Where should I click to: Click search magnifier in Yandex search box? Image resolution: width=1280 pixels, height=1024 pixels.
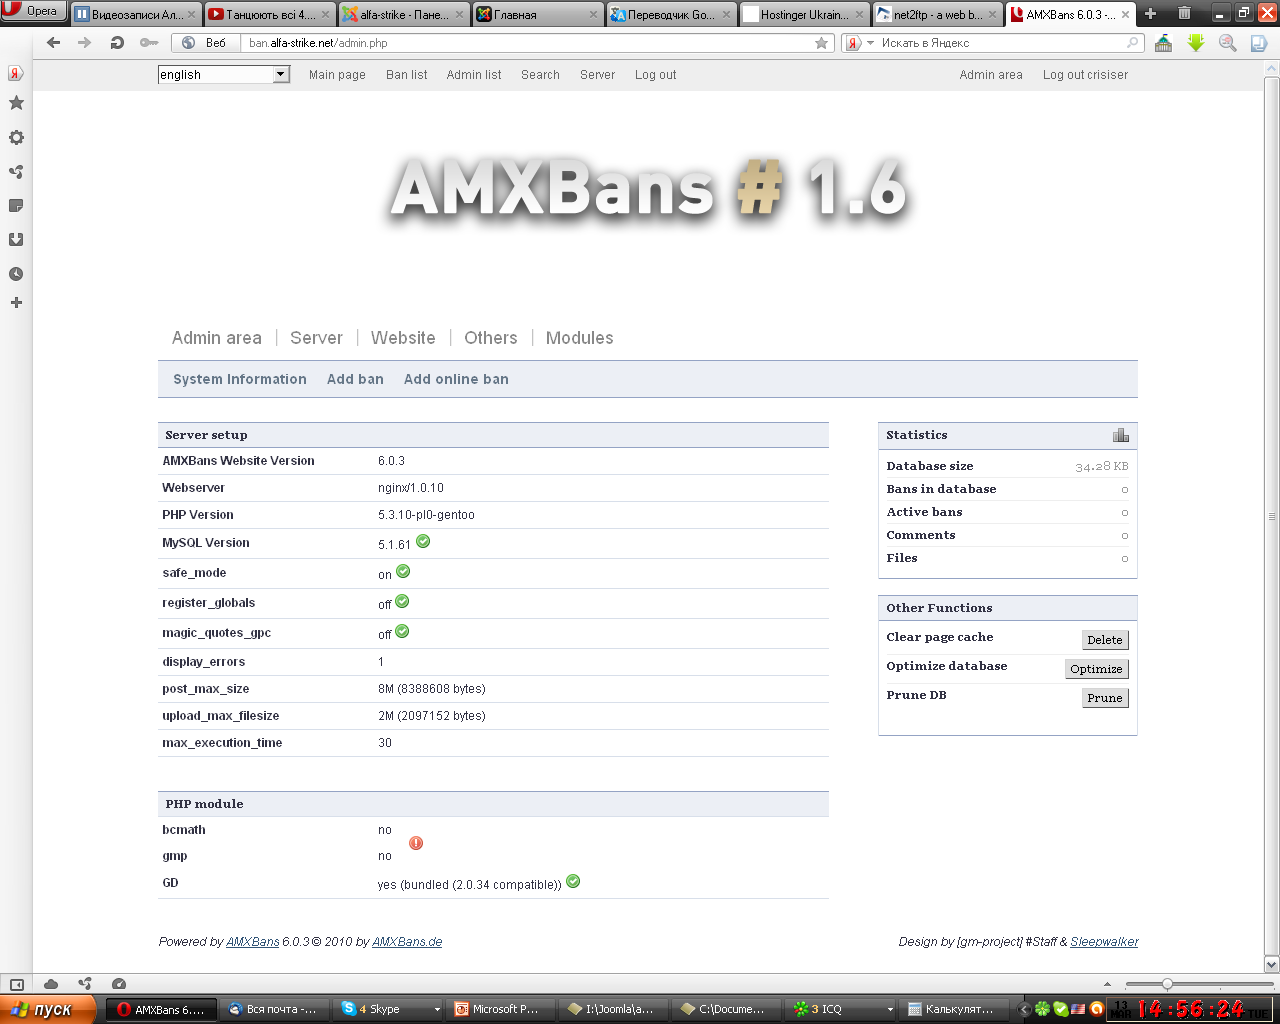pos(1133,43)
